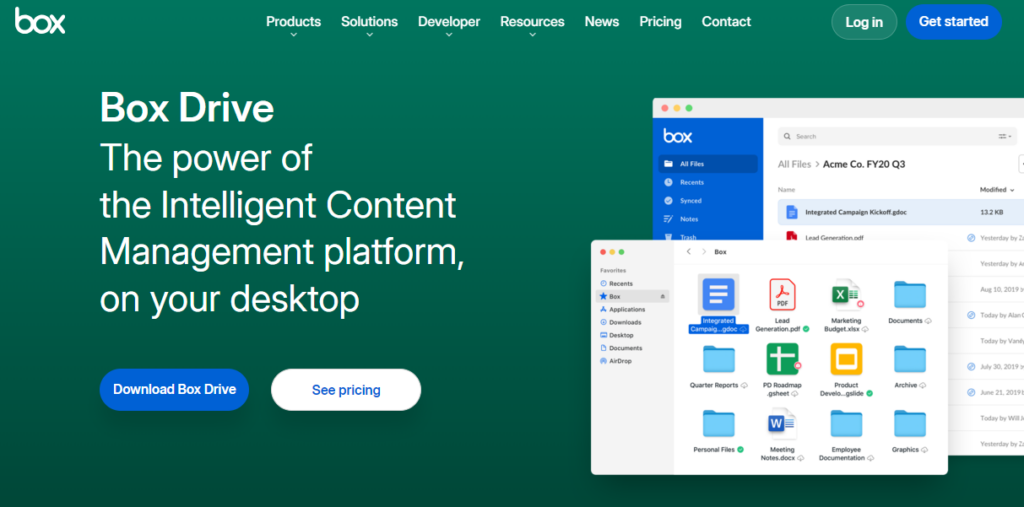Select the Meeting Notes.docx file icon
The image size is (1024, 507).
pos(782,423)
